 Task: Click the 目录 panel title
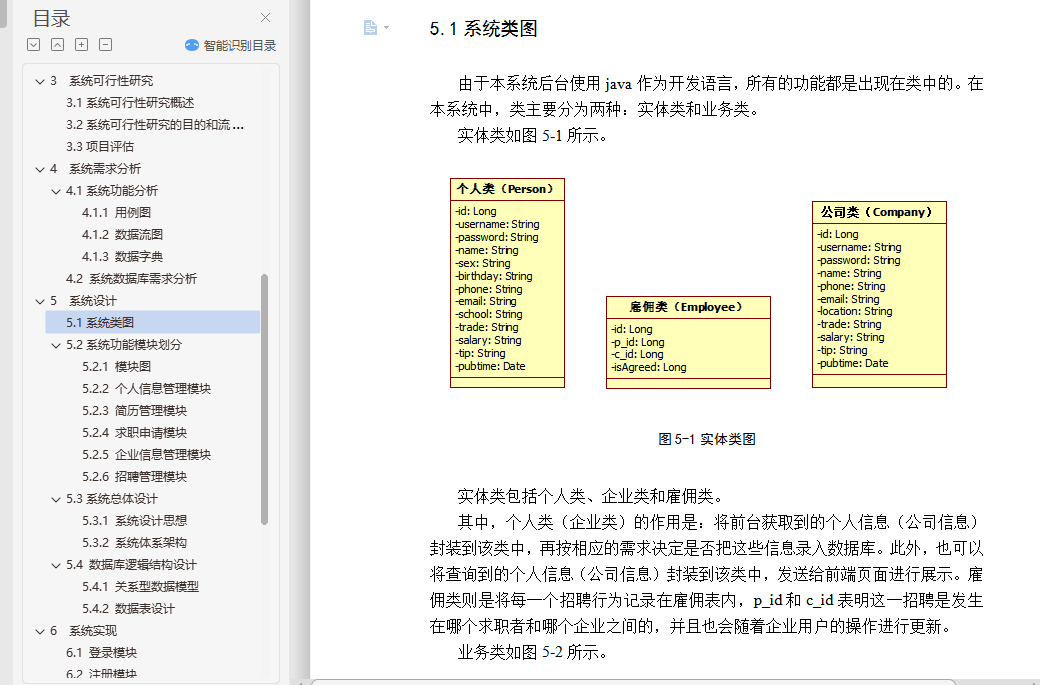(x=51, y=19)
